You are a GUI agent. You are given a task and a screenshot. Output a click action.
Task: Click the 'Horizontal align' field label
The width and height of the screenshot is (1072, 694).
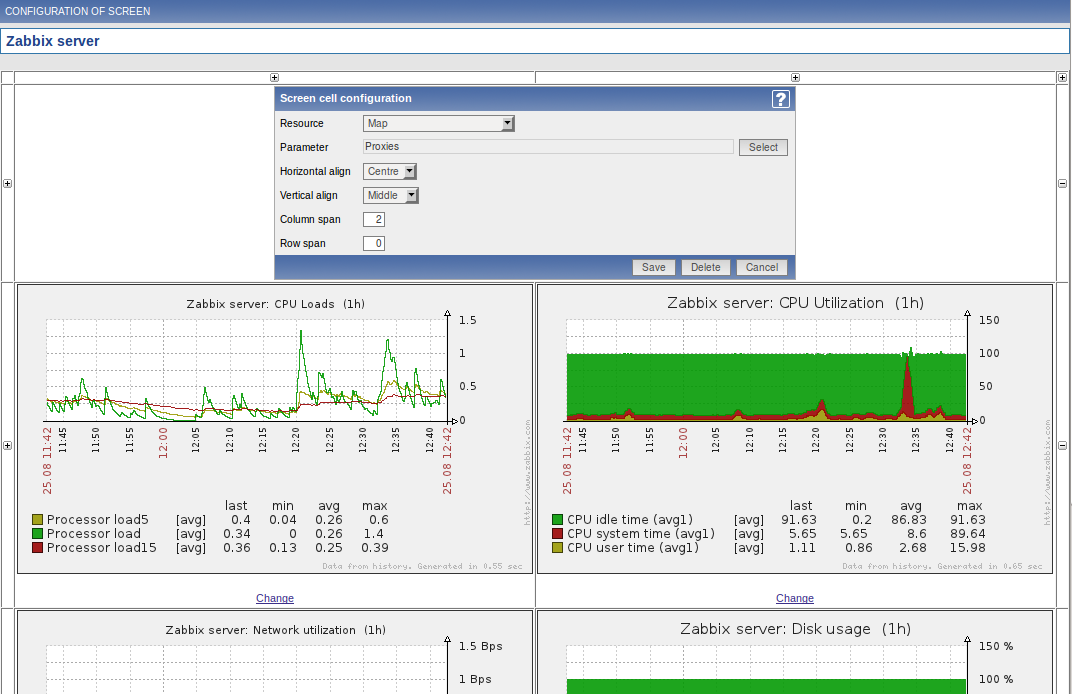click(x=315, y=172)
